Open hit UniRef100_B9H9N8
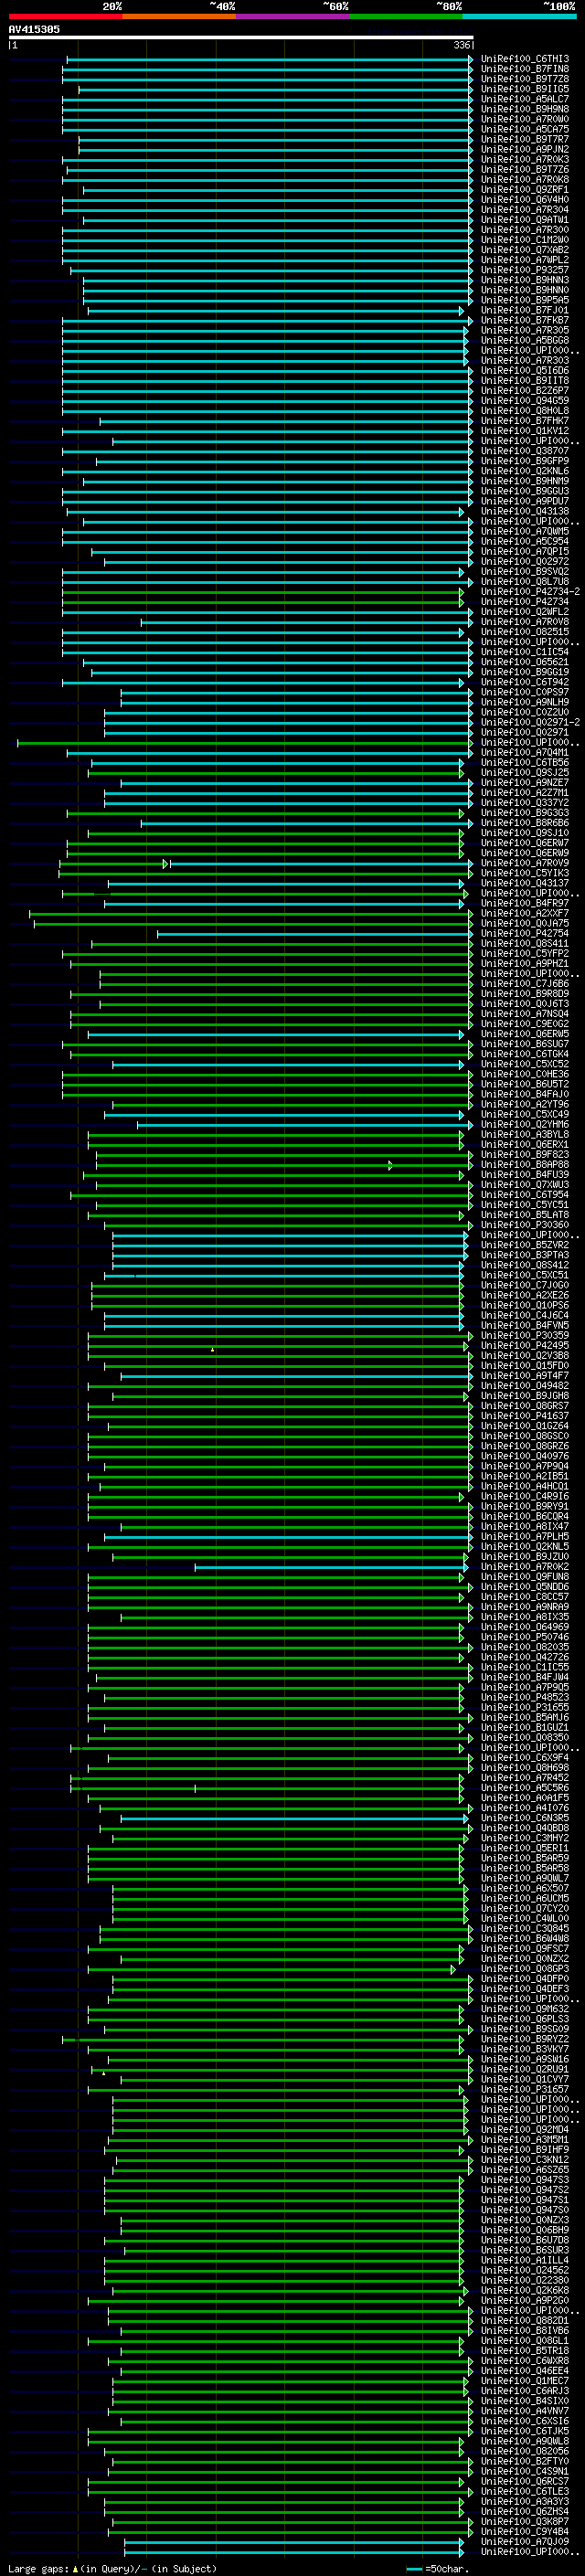The image size is (585, 2576). click(525, 109)
